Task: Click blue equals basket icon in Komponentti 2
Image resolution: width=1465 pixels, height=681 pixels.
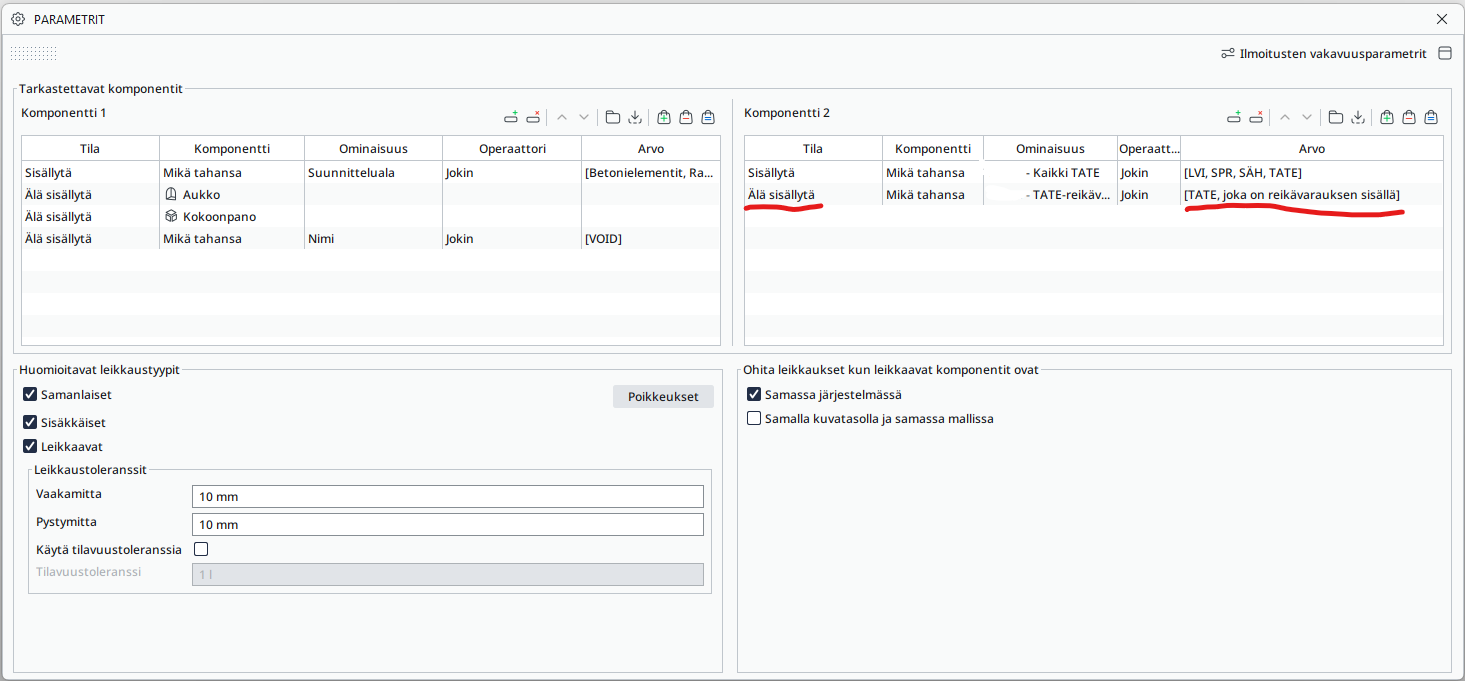Action: tap(1431, 117)
